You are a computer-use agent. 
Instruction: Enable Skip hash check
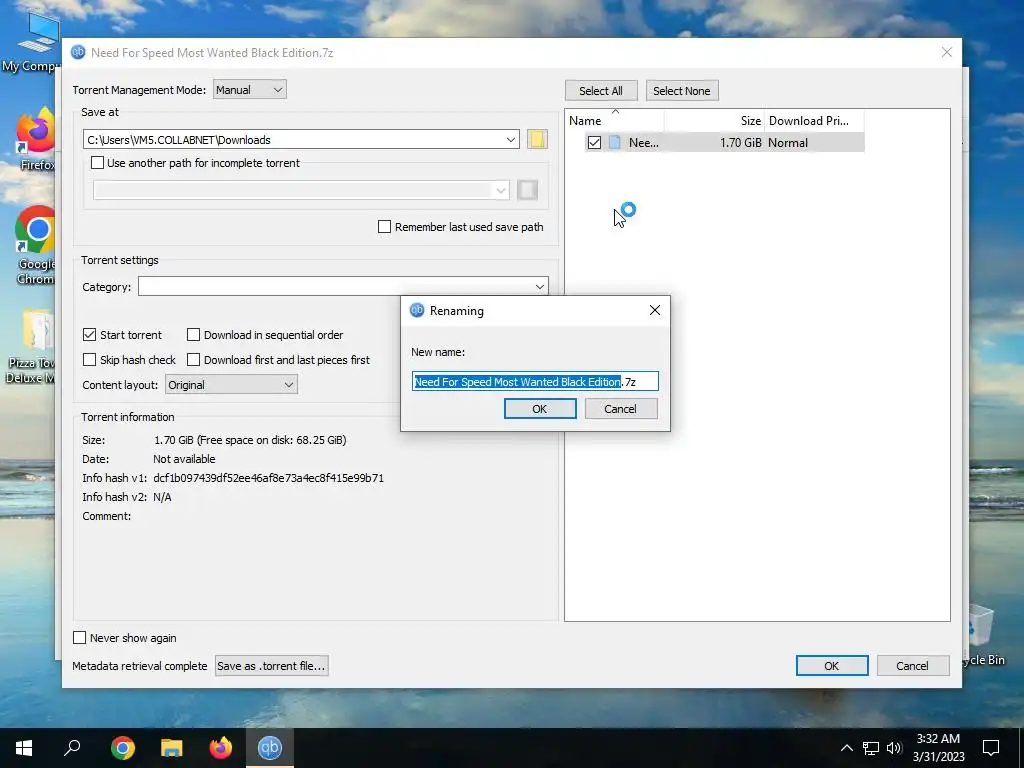(x=89, y=360)
